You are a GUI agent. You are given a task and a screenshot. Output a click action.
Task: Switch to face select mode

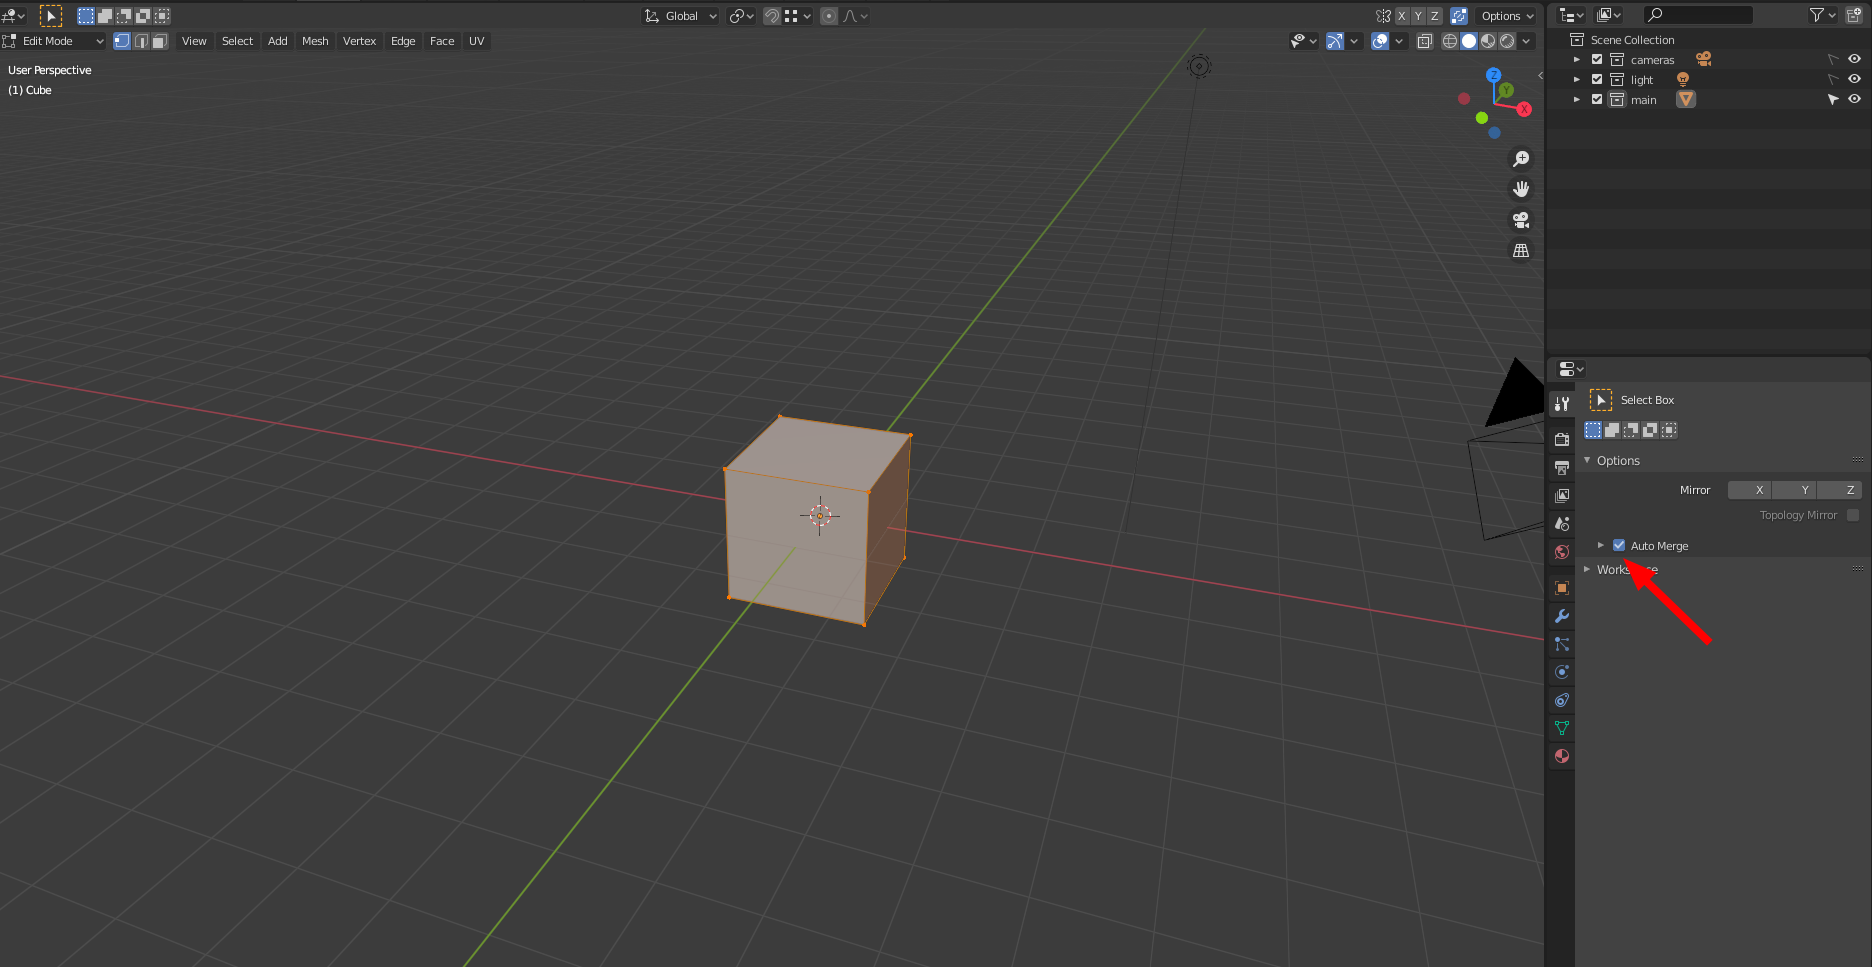point(160,41)
